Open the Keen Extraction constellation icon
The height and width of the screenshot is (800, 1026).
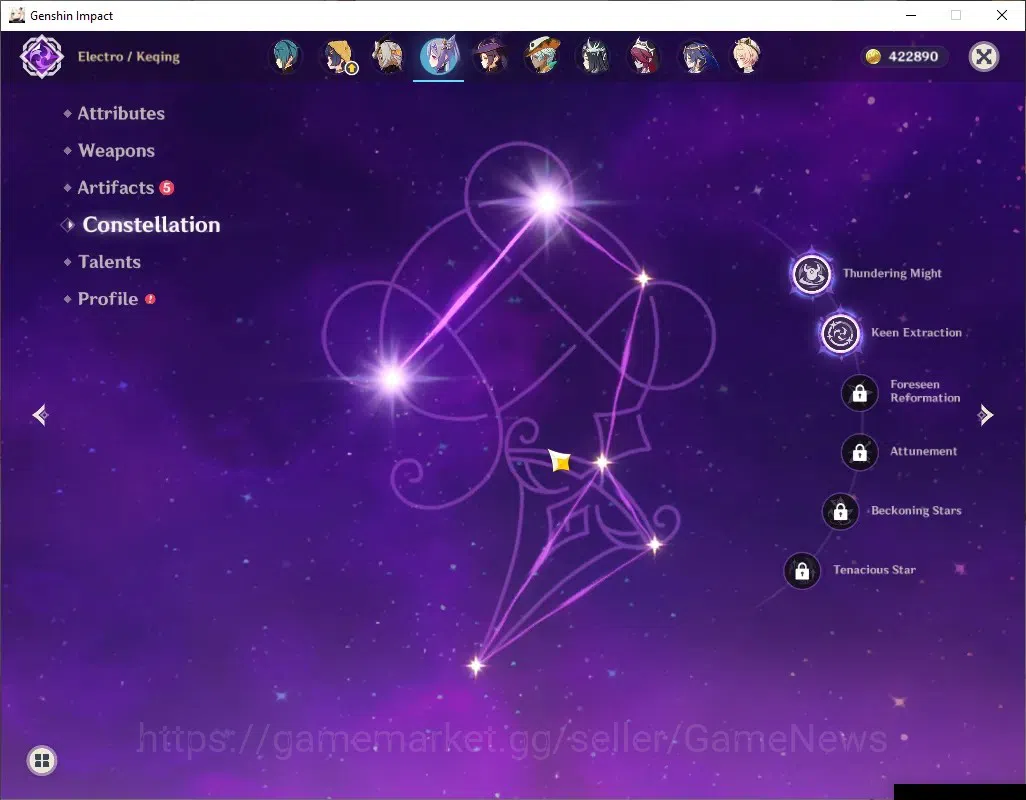pyautogui.click(x=840, y=333)
